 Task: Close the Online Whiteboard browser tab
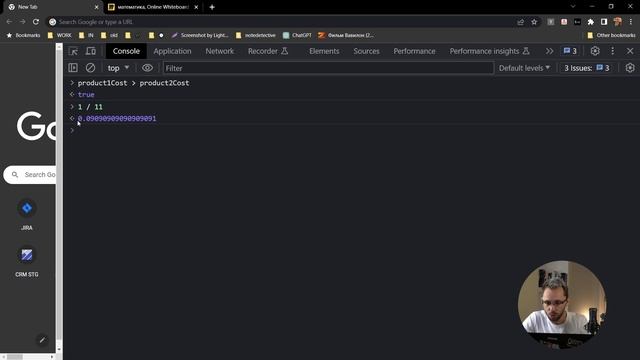point(196,7)
